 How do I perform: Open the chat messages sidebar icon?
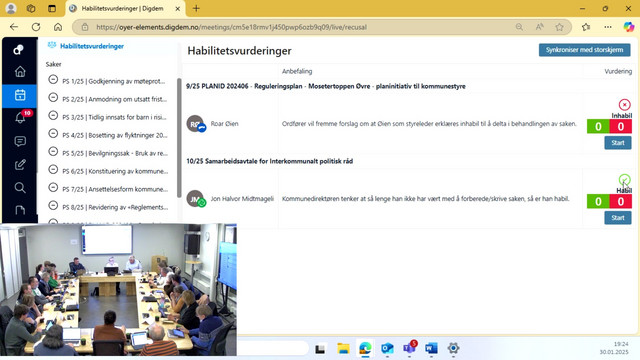coord(20,142)
